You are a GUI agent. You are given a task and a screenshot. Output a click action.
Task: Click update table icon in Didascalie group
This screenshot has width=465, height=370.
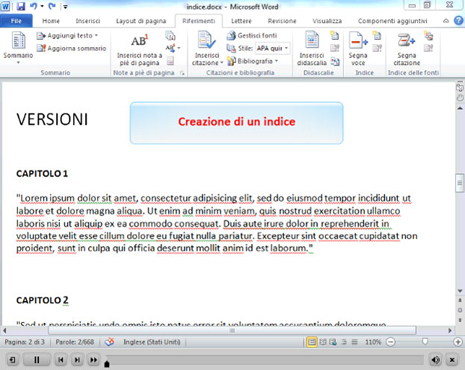click(334, 48)
